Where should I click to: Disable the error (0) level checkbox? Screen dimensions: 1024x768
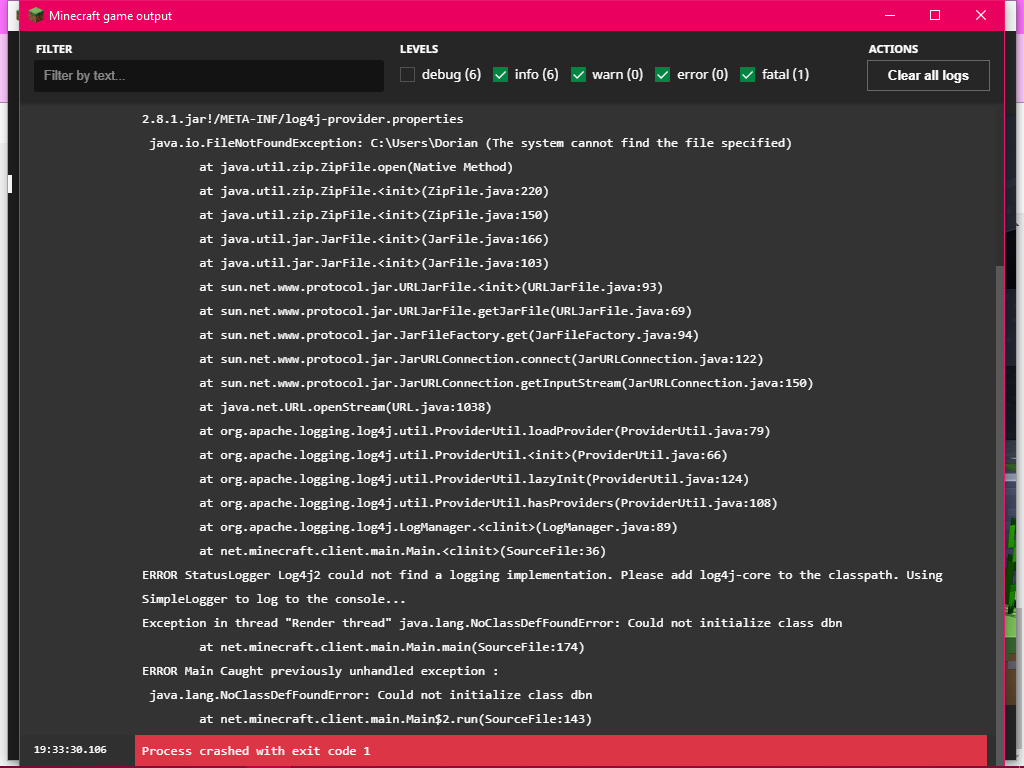coord(662,74)
